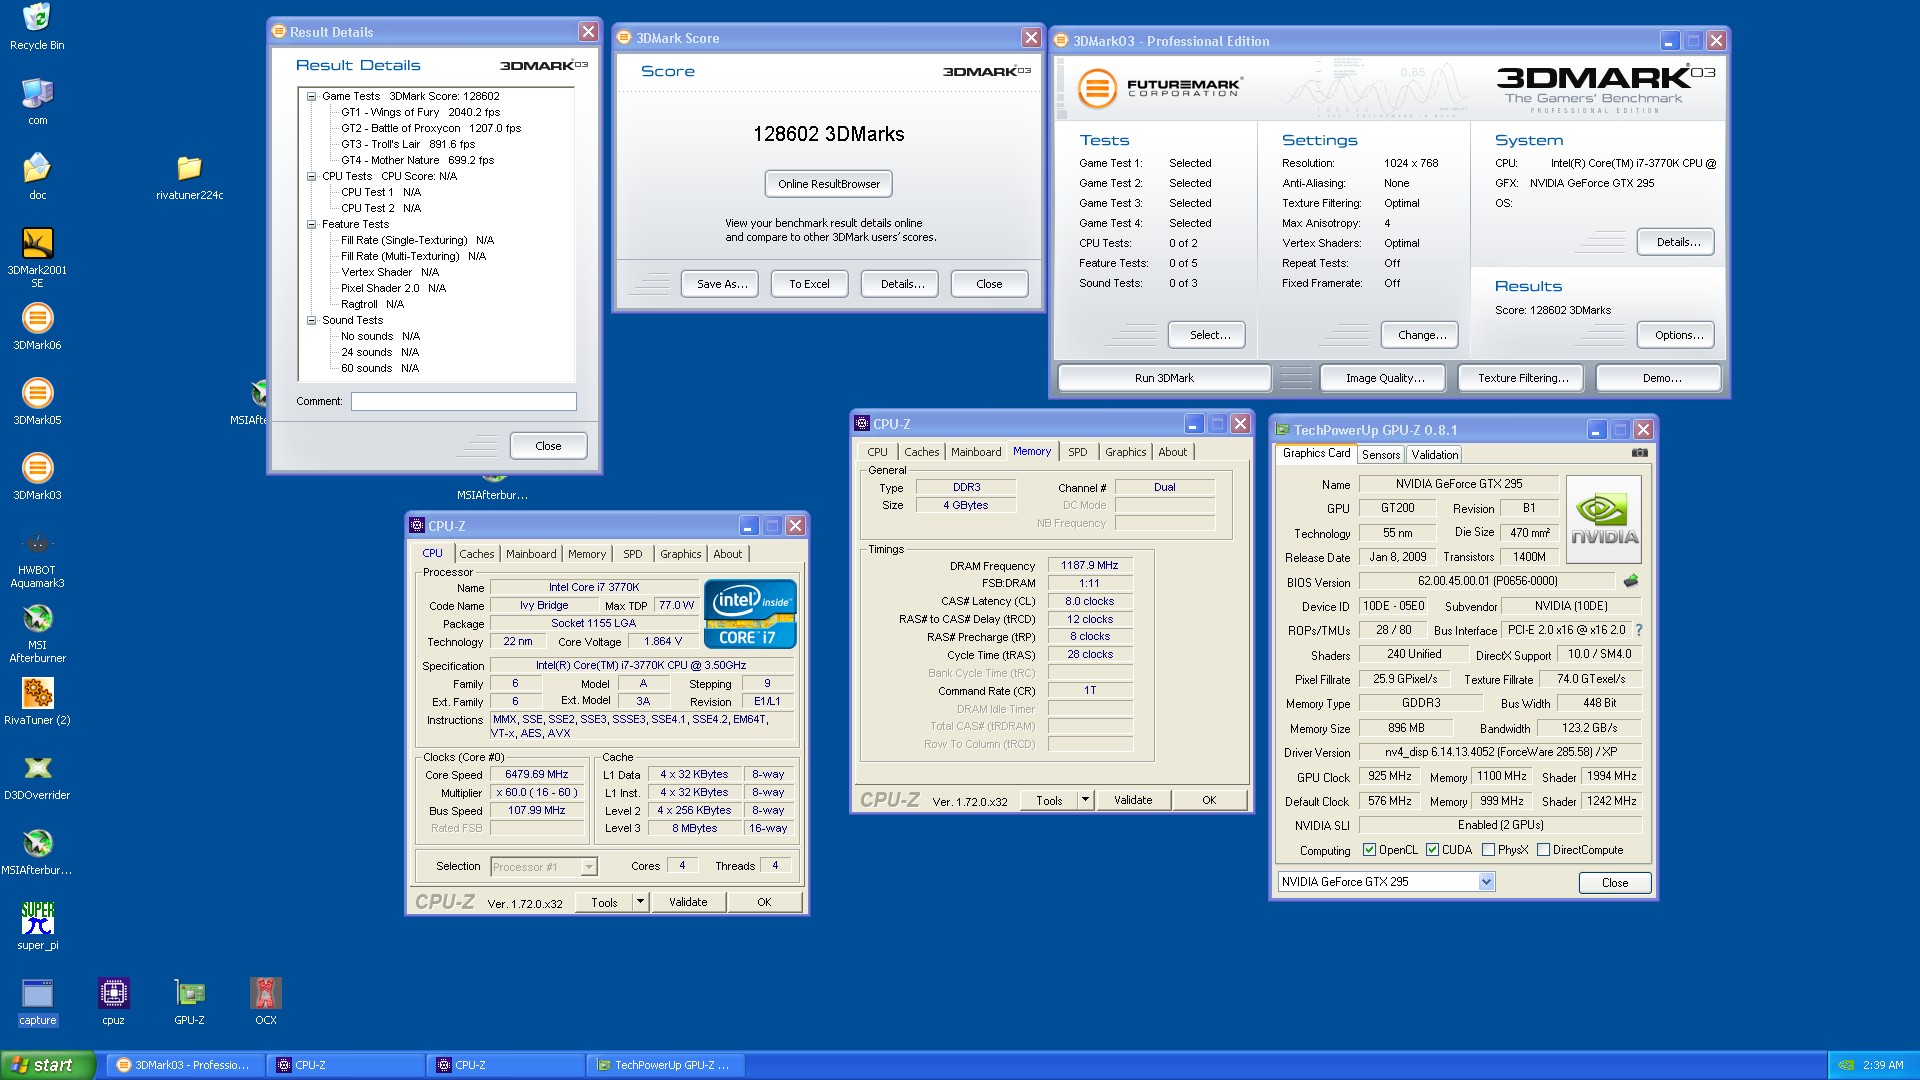
Task: Open MSI Afterburner desktop icon
Action: click(x=37, y=633)
